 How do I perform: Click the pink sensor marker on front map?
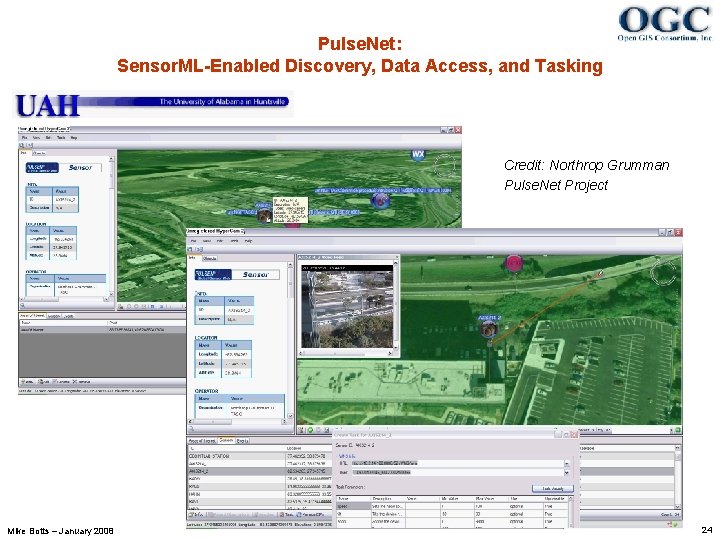(514, 263)
